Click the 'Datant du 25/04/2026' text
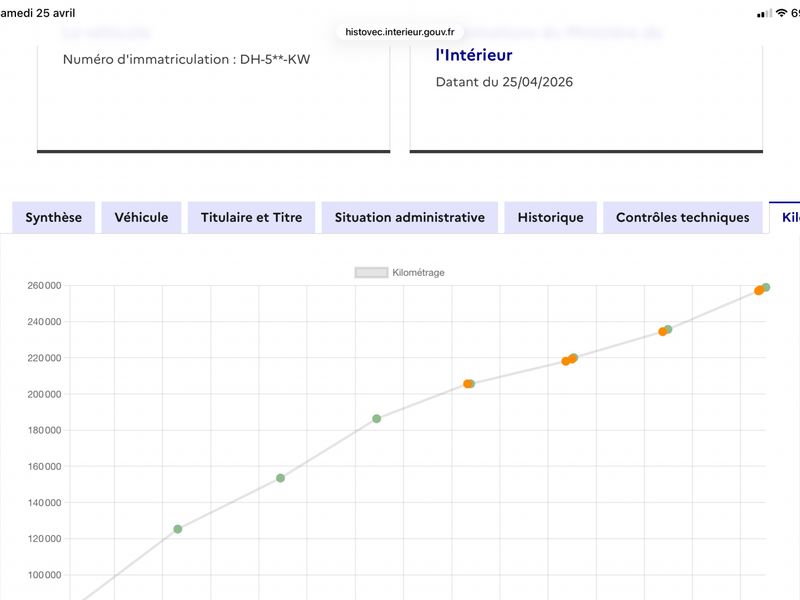Viewport: 800px width, 600px height. [x=504, y=82]
